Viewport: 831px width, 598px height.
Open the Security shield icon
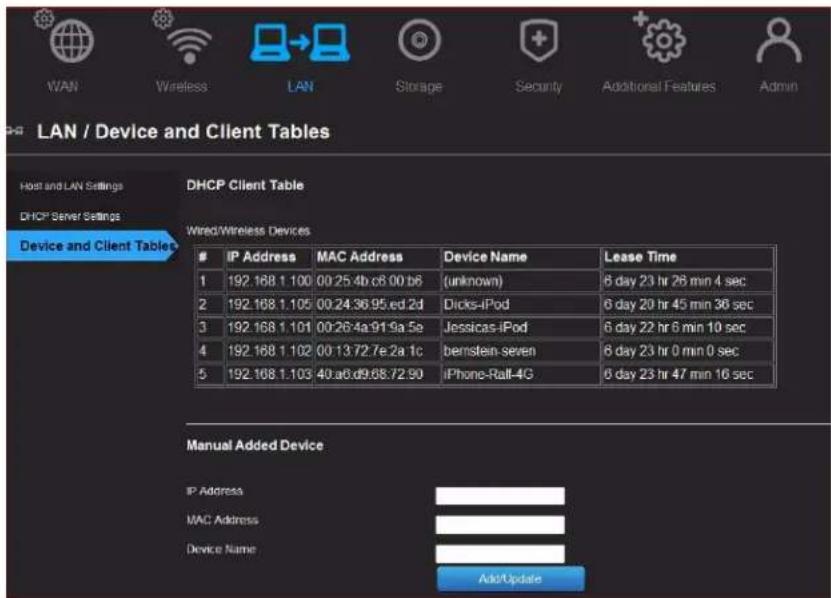tap(538, 40)
